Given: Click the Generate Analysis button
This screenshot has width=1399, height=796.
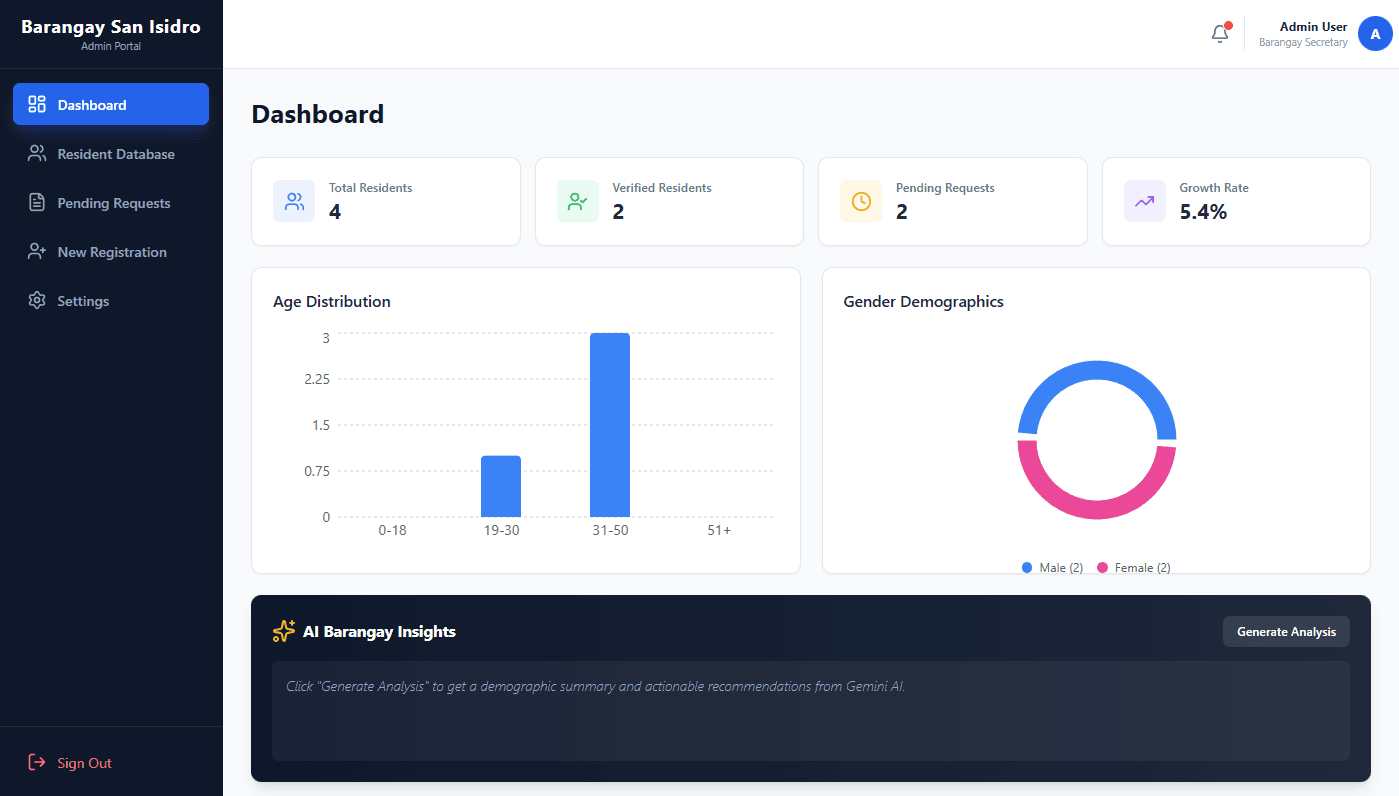Looking at the screenshot, I should point(1286,631).
